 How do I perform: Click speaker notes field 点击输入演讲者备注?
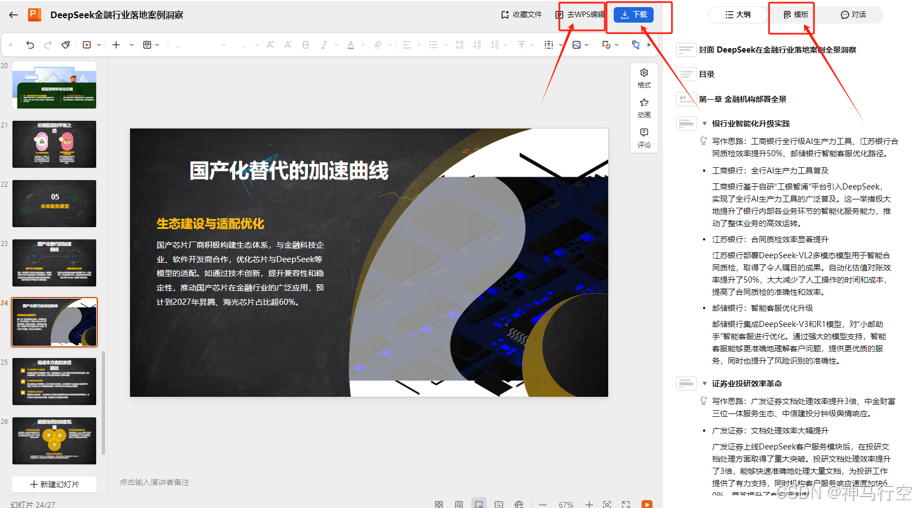154,482
